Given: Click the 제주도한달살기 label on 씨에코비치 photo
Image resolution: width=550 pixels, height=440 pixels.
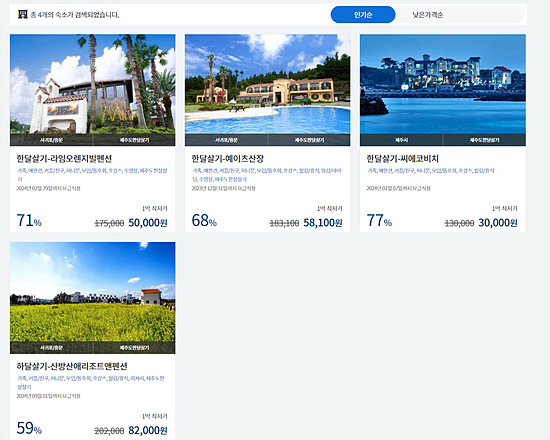Looking at the screenshot, I should coord(484,140).
